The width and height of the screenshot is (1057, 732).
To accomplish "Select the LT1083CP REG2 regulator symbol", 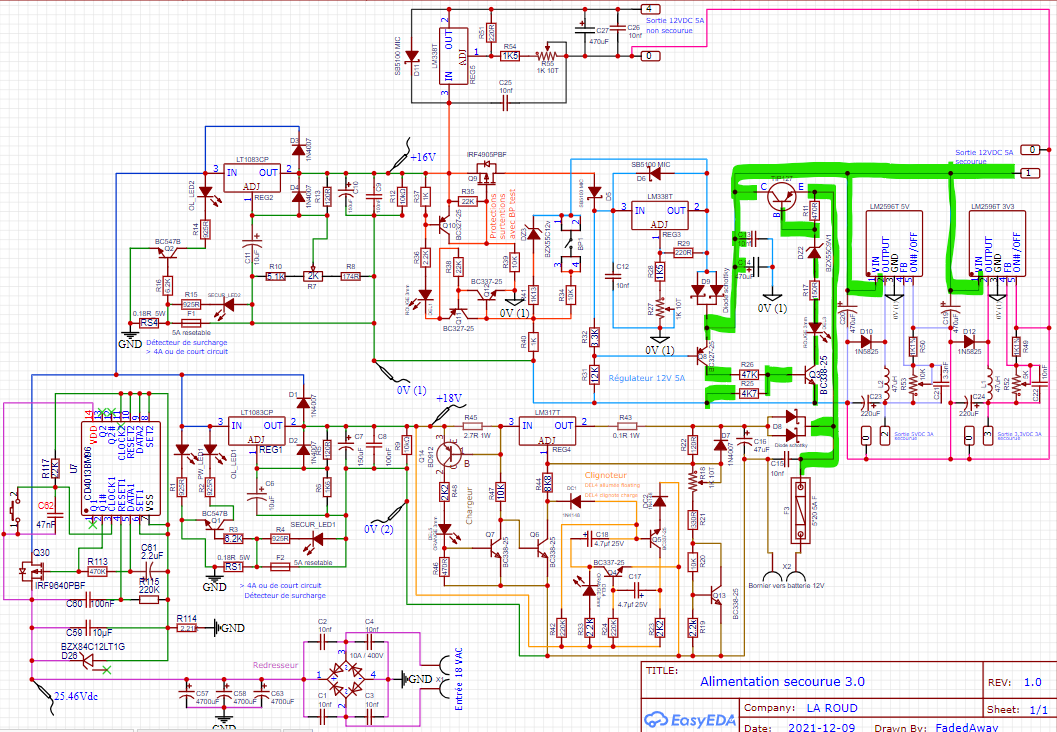I will (252, 179).
